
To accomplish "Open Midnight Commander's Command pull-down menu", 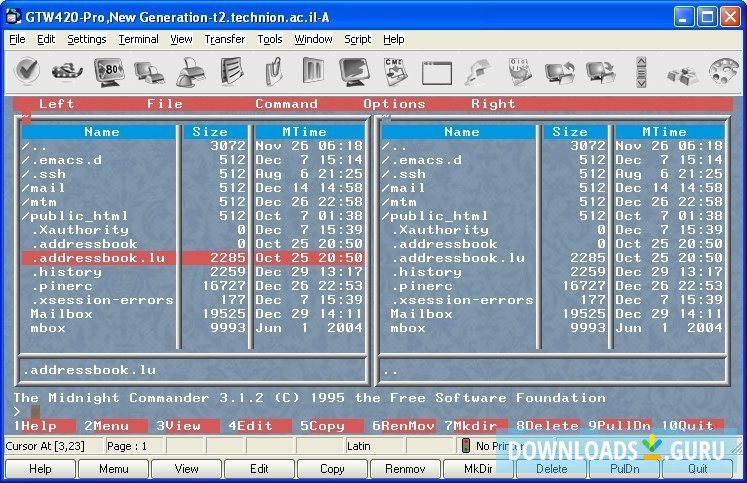I will click(x=286, y=103).
